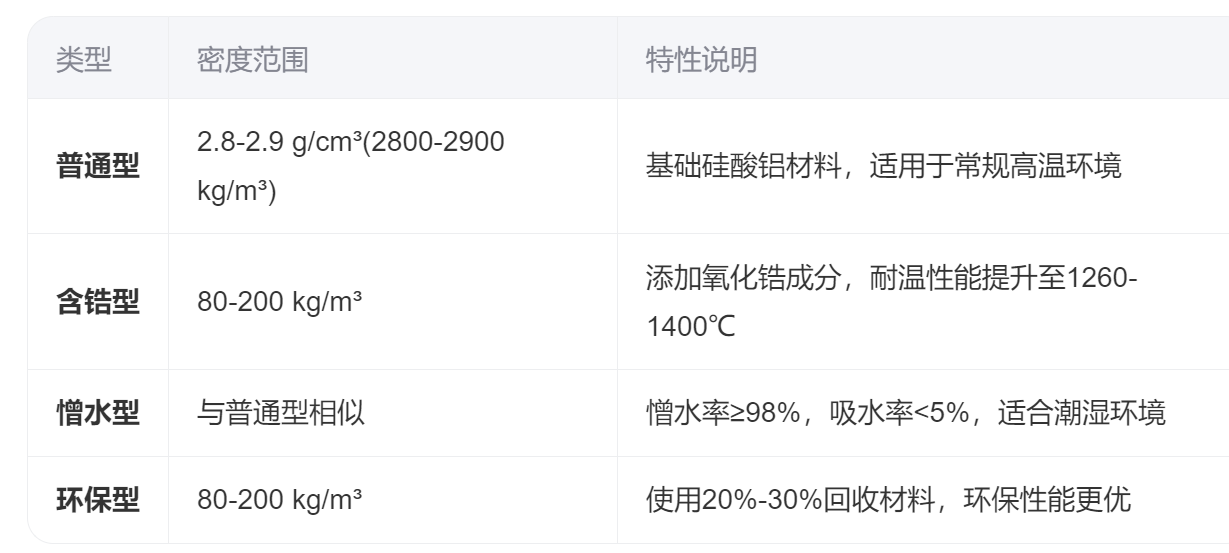Click the 密度范围 column header
This screenshot has height=553, width=1229.
click(x=252, y=61)
